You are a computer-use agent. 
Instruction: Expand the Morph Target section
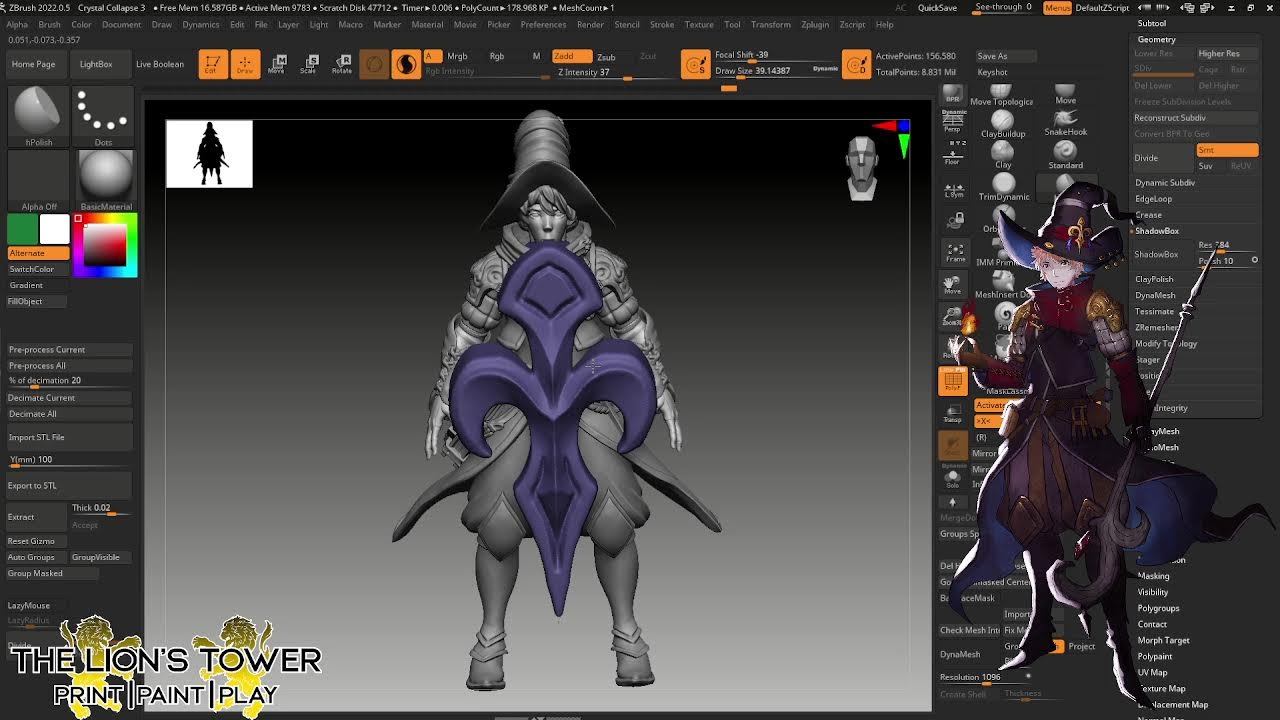pyautogui.click(x=1163, y=640)
